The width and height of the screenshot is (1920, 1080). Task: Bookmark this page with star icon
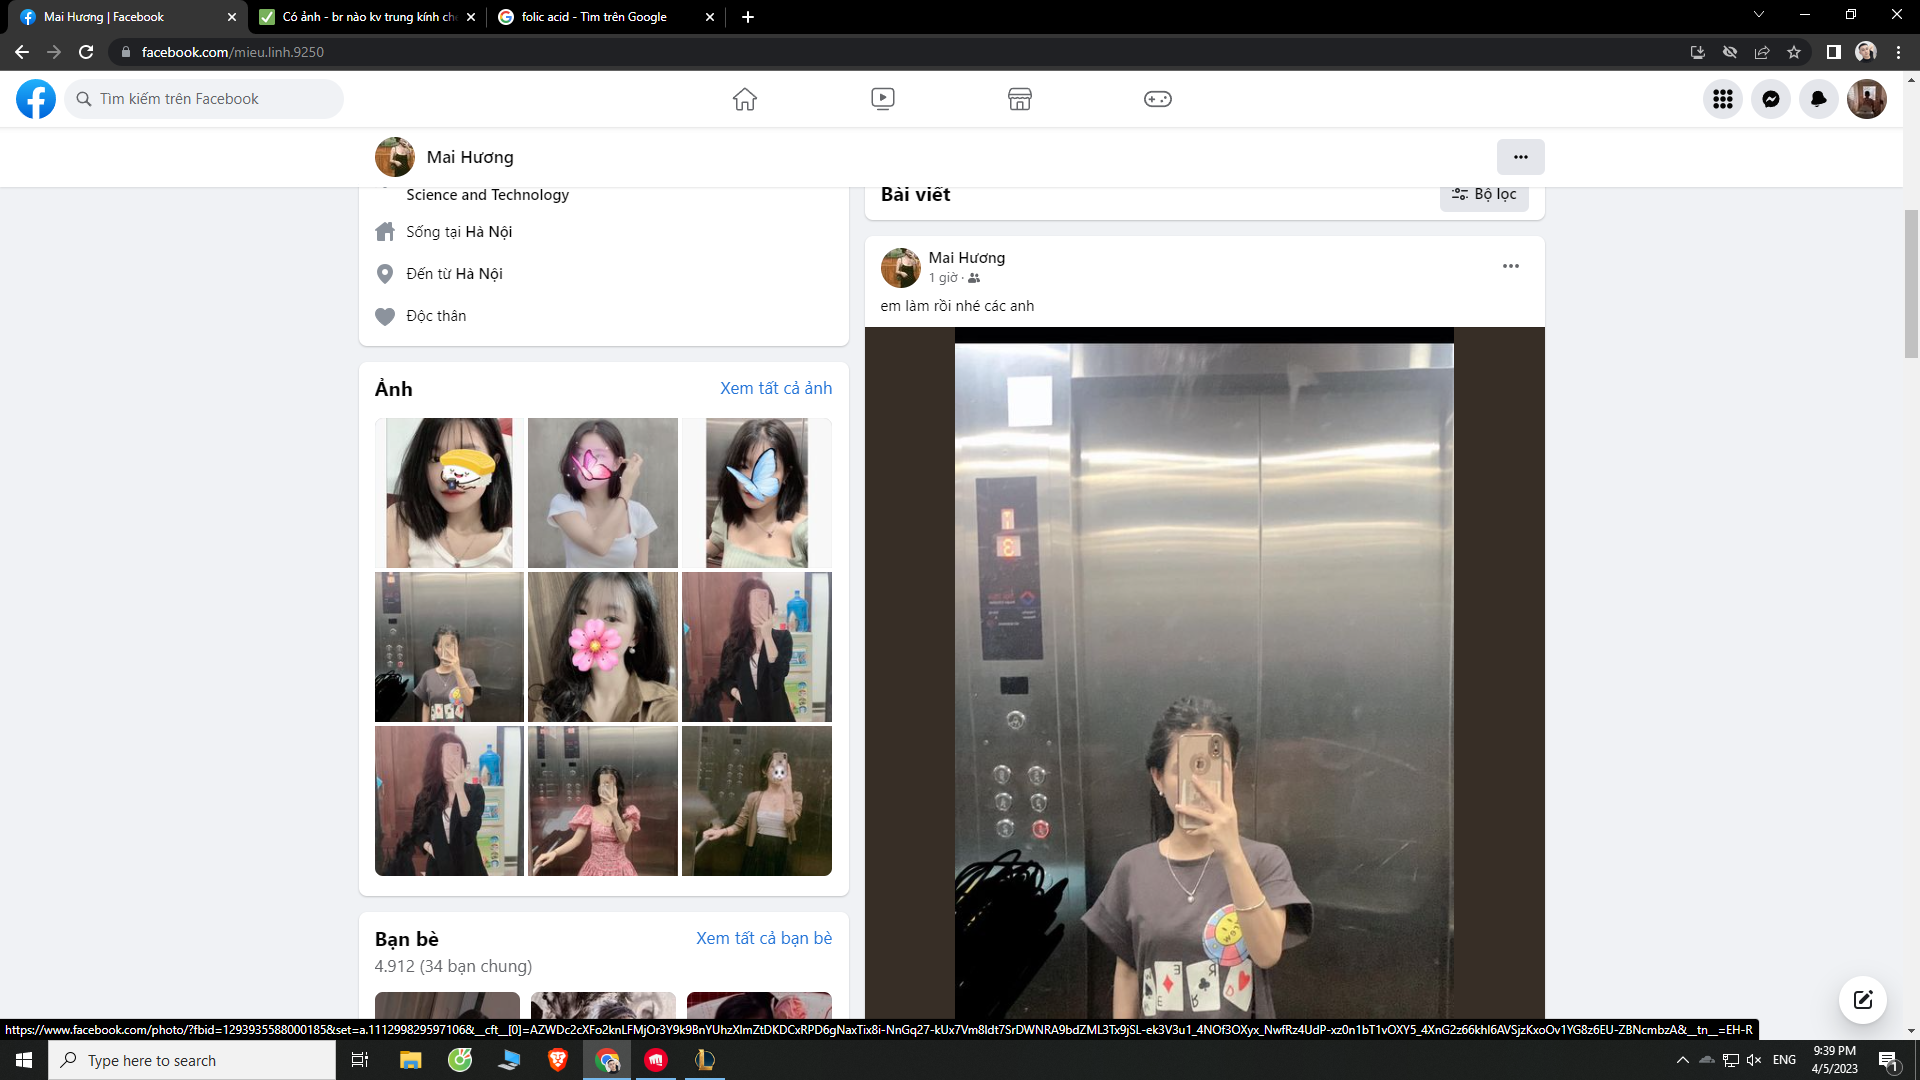1794,52
